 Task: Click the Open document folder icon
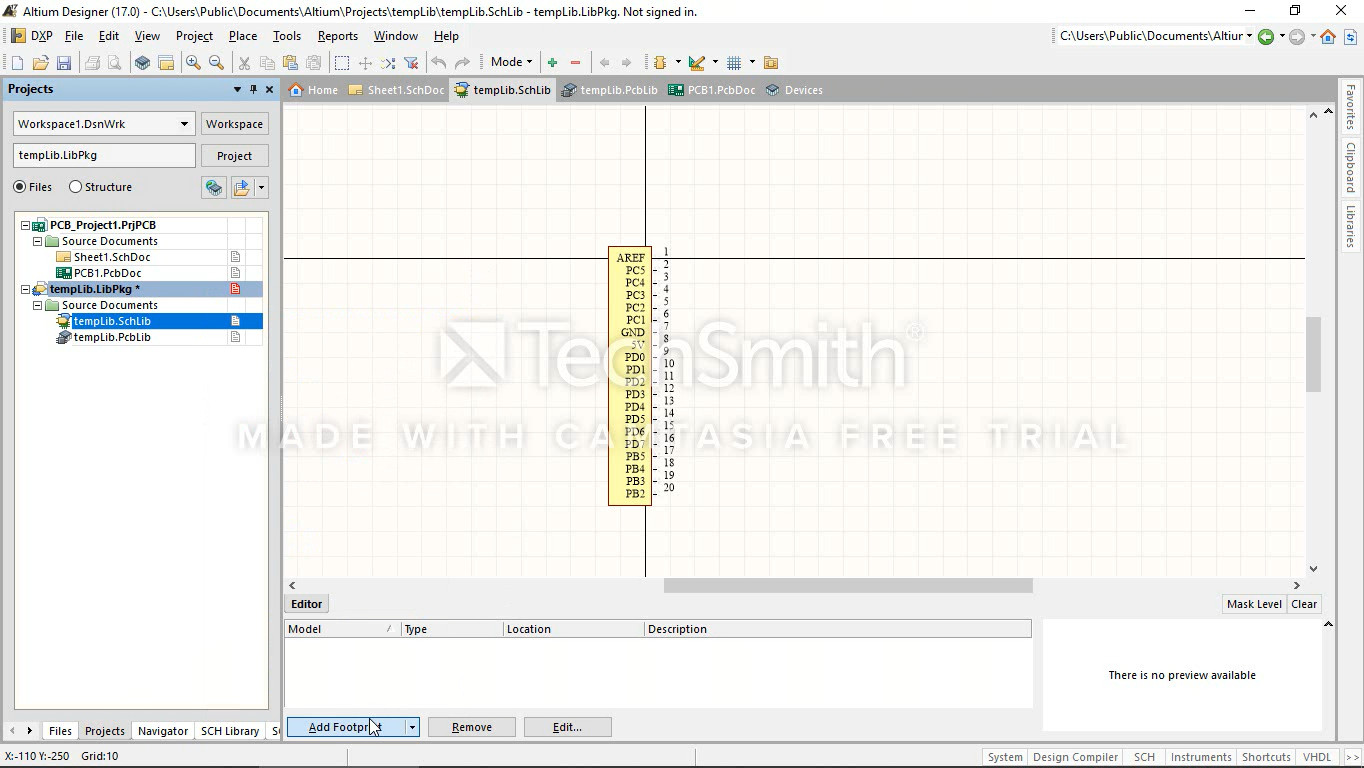click(40, 62)
